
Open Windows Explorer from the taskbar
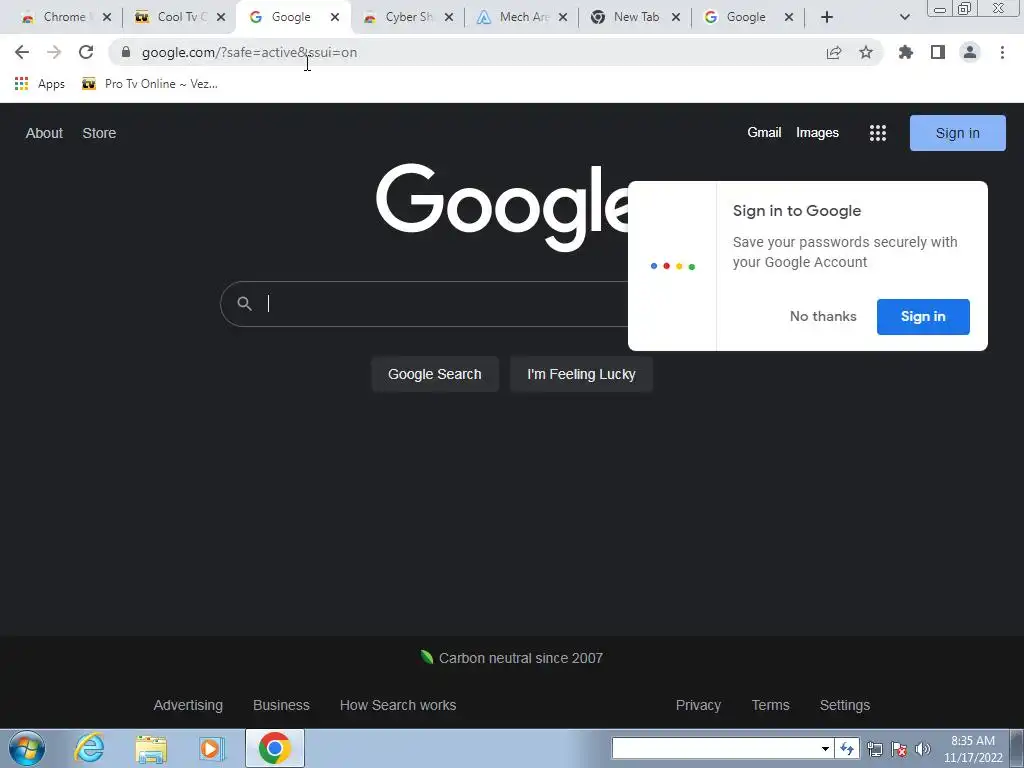point(151,748)
